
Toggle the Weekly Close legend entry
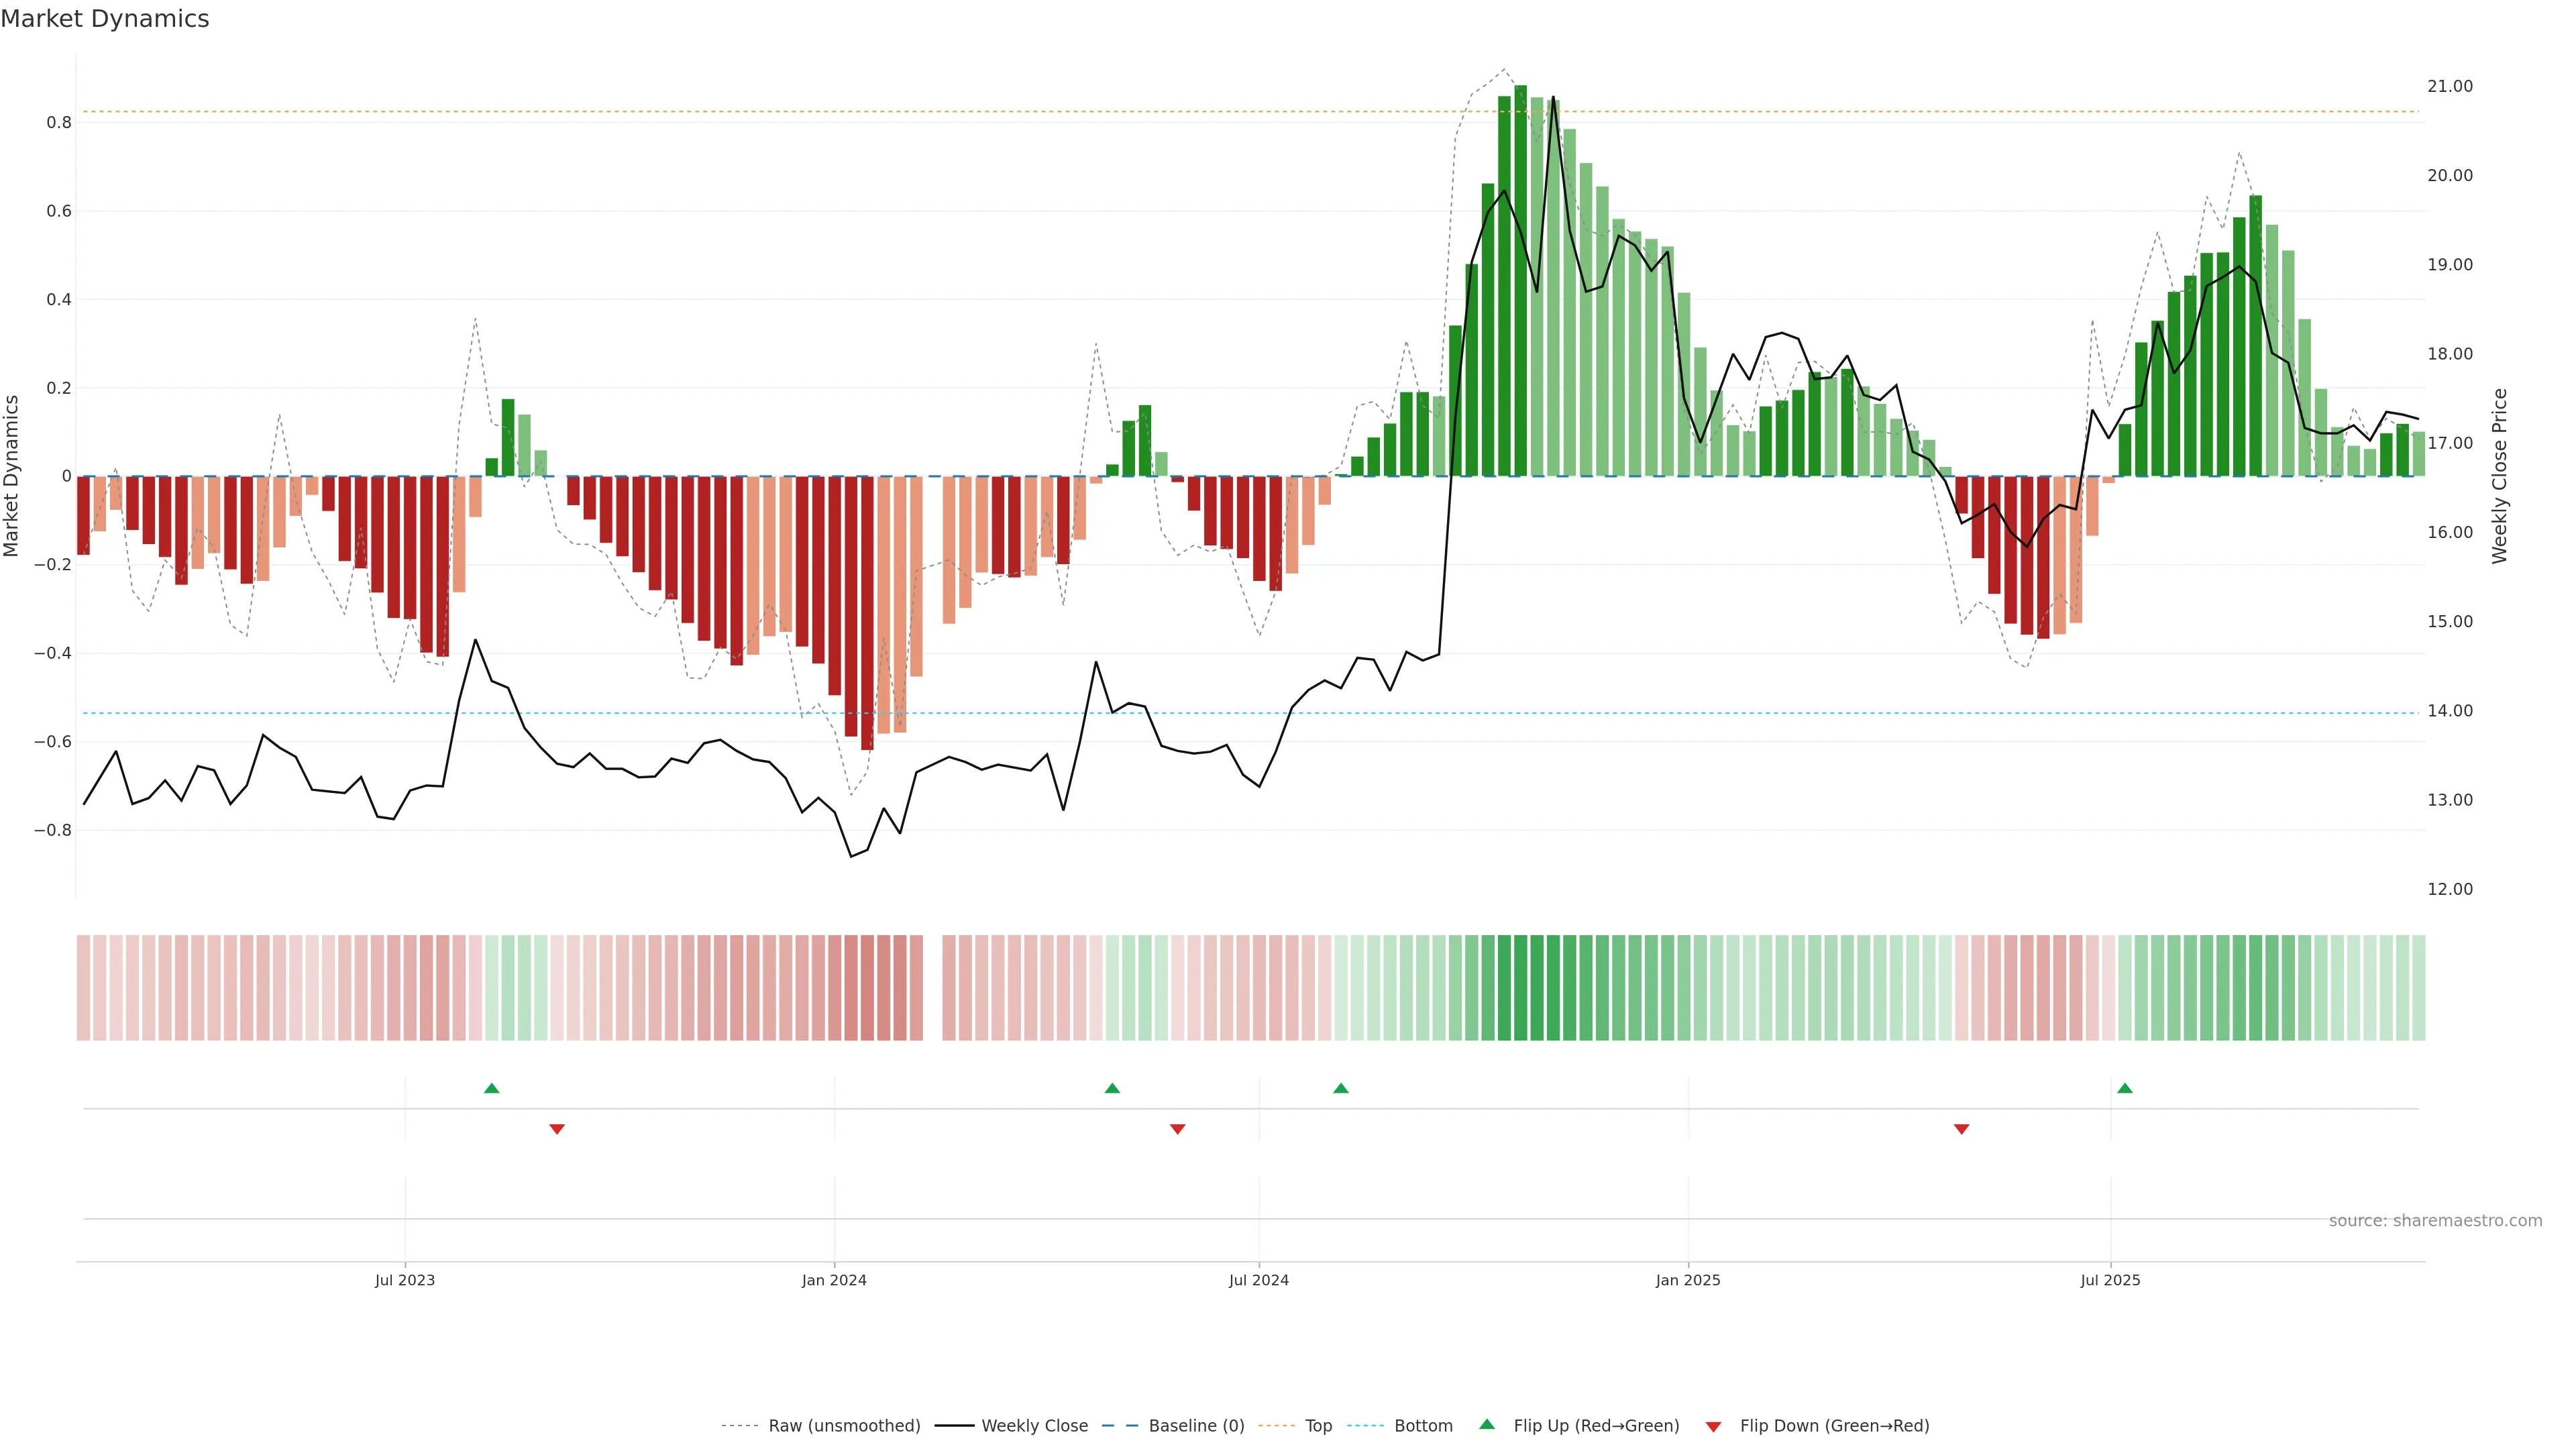(x=1034, y=1426)
